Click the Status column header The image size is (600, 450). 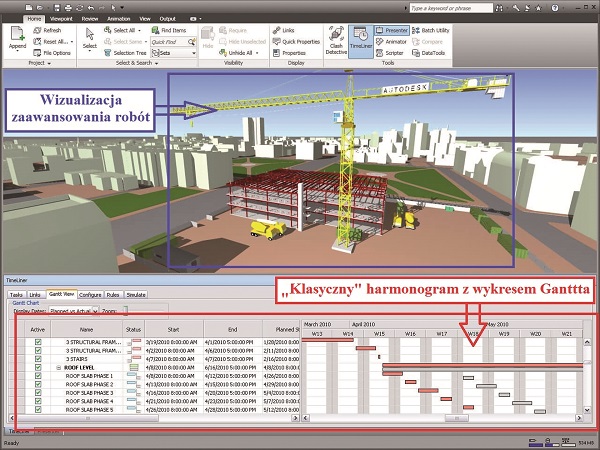point(134,329)
